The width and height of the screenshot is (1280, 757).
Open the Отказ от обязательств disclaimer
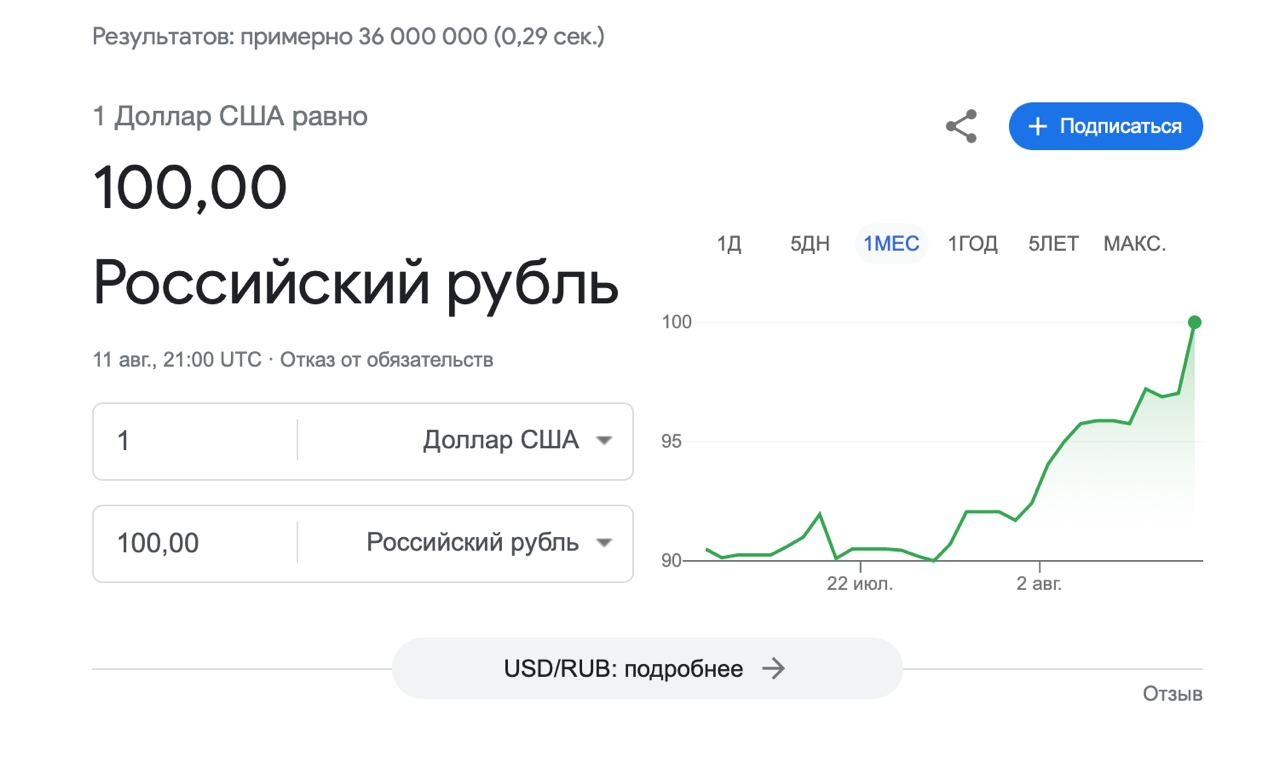click(x=386, y=360)
